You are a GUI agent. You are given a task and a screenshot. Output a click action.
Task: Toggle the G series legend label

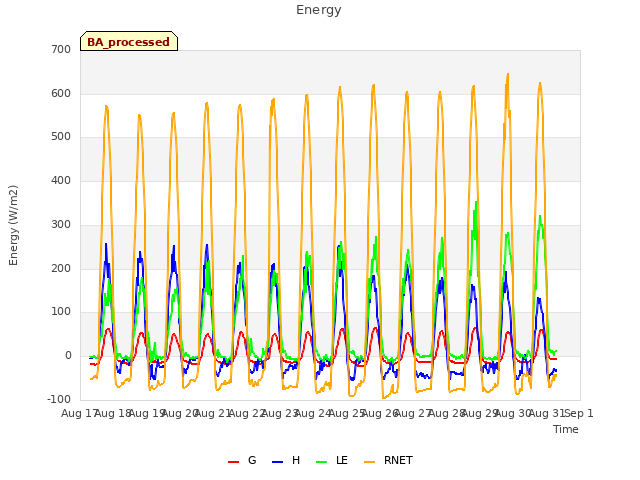(252, 460)
